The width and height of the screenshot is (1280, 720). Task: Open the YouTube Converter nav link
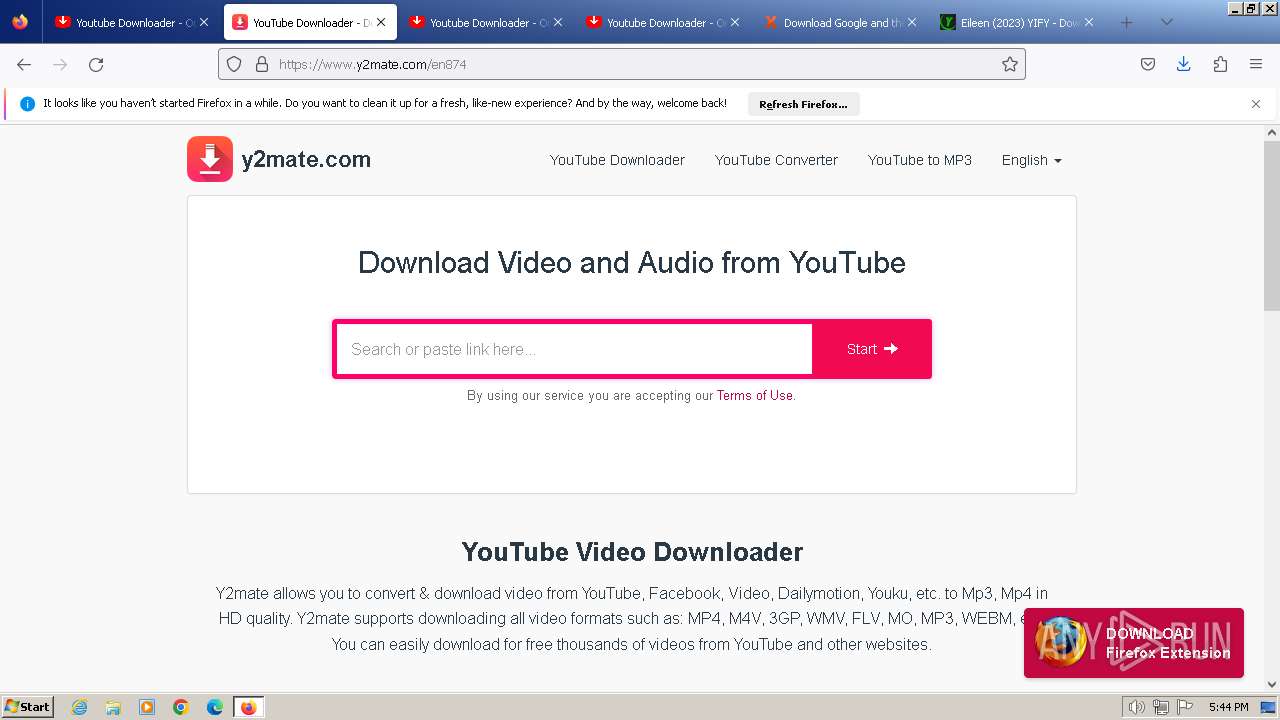776,160
